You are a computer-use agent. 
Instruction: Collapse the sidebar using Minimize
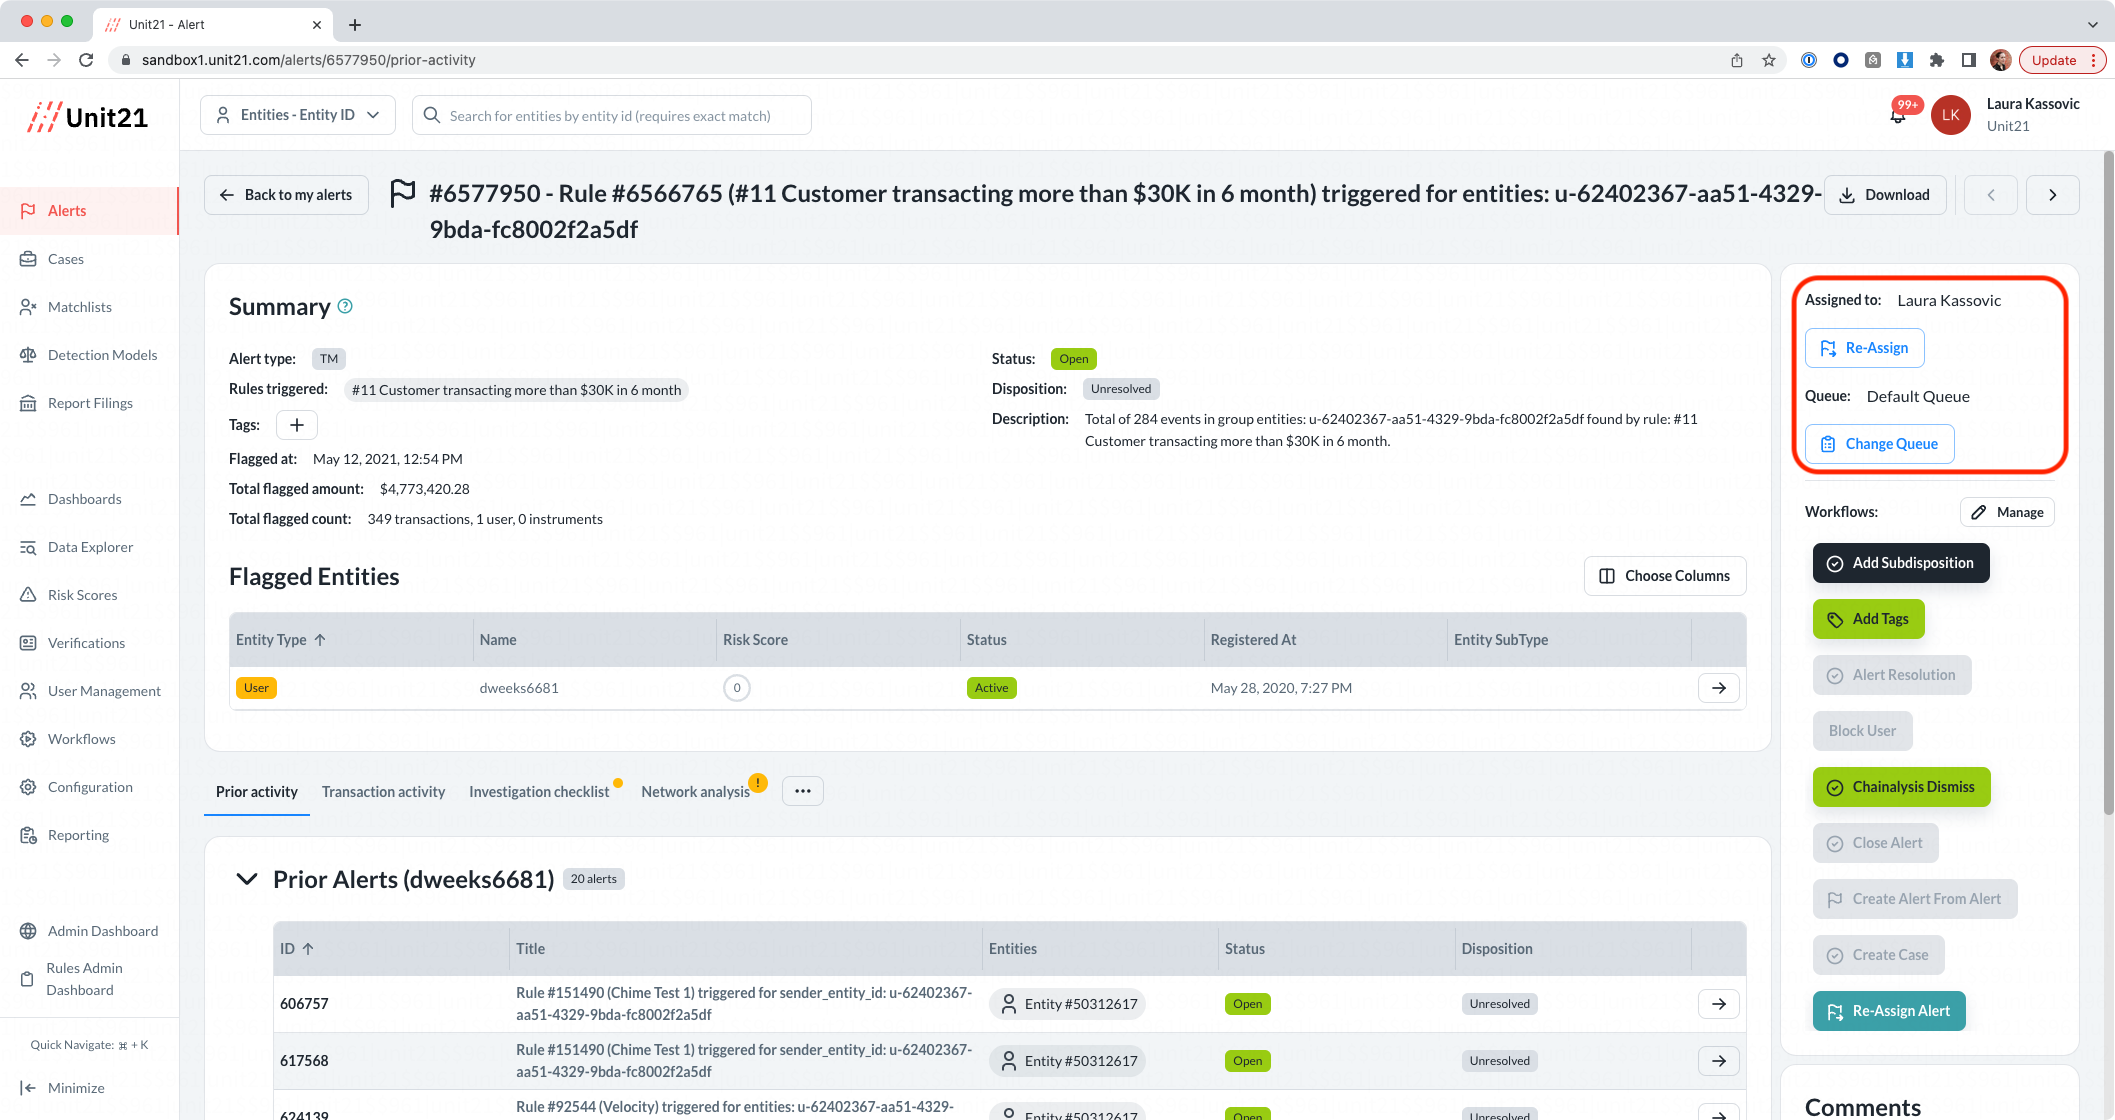[x=76, y=1088]
